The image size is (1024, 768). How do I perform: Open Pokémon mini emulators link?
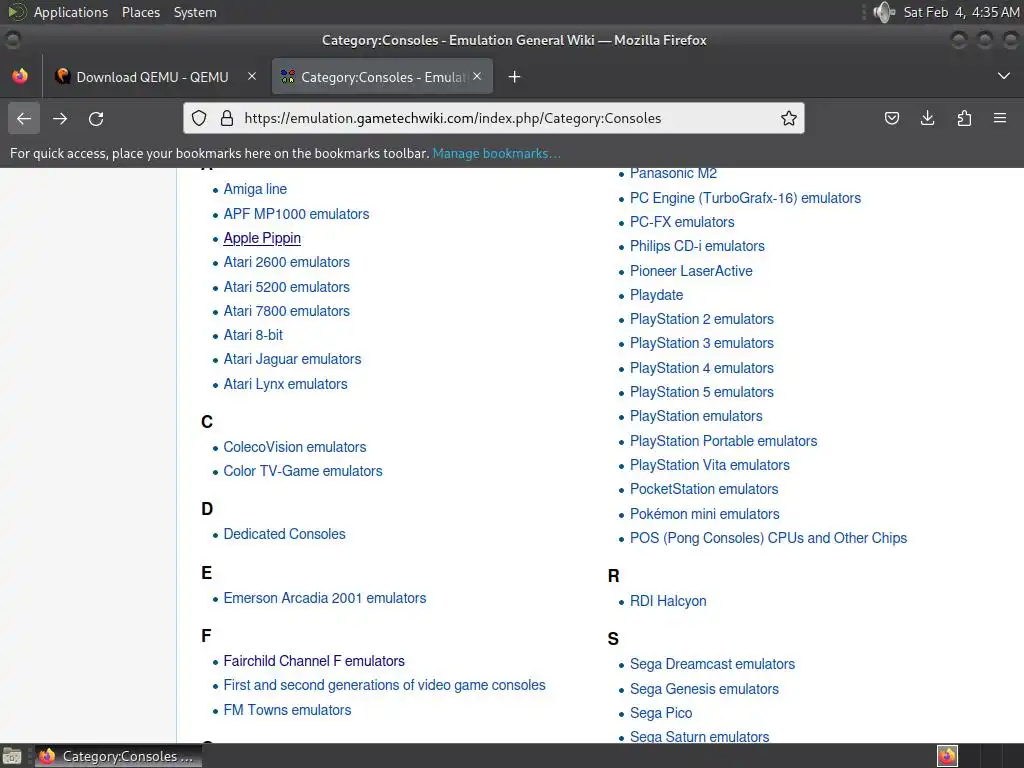point(705,515)
